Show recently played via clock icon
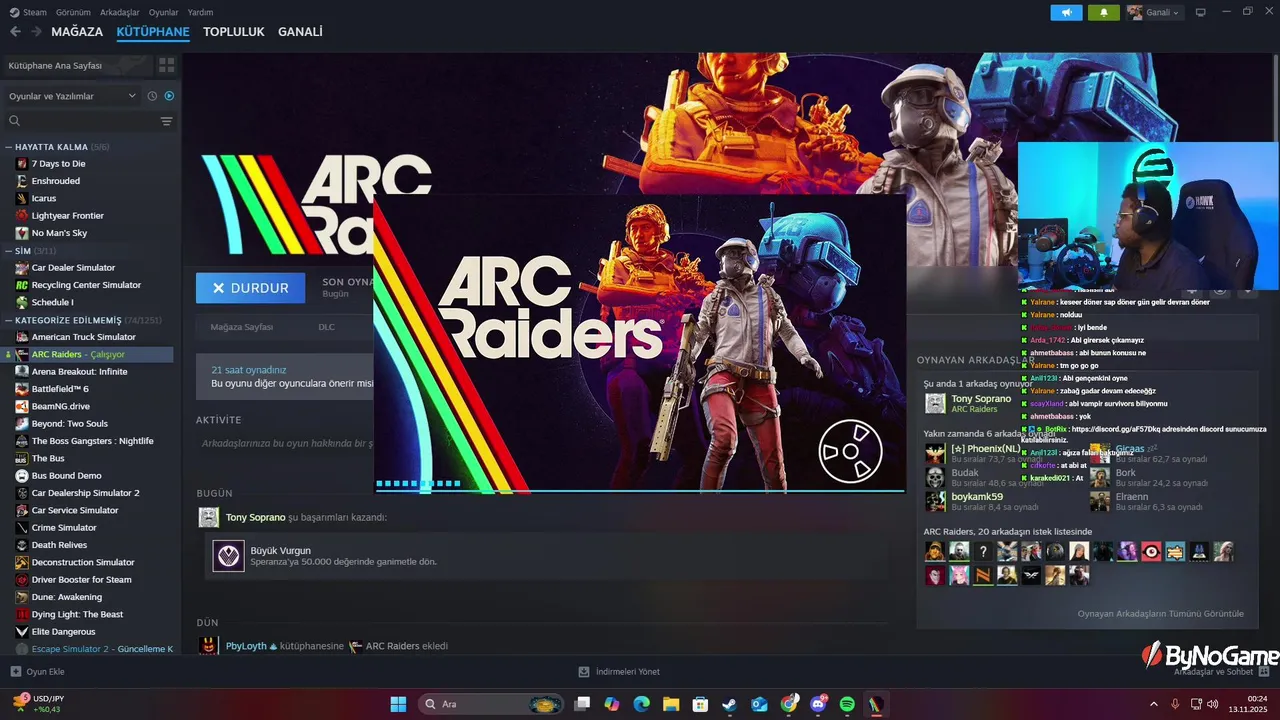The height and width of the screenshot is (720, 1280). click(x=152, y=96)
